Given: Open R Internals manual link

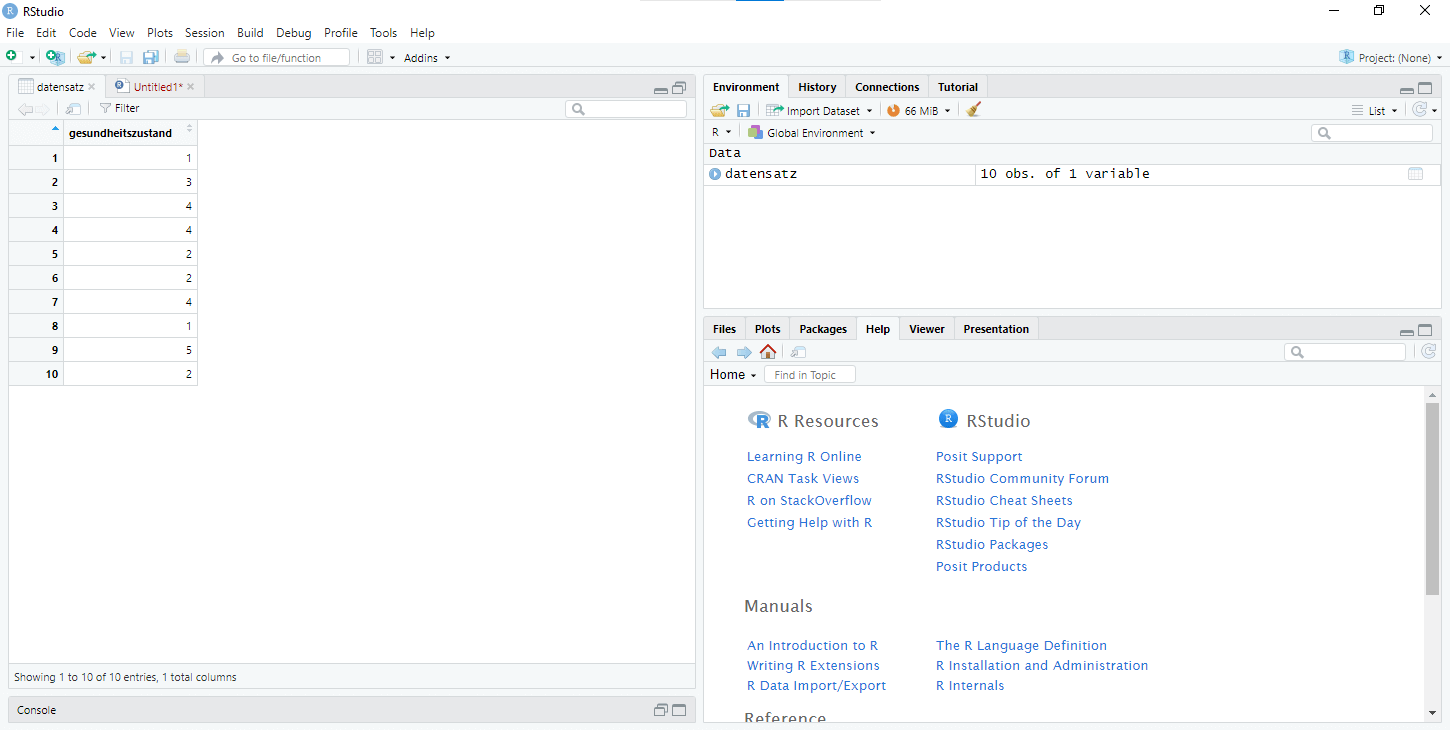Looking at the screenshot, I should 970,685.
